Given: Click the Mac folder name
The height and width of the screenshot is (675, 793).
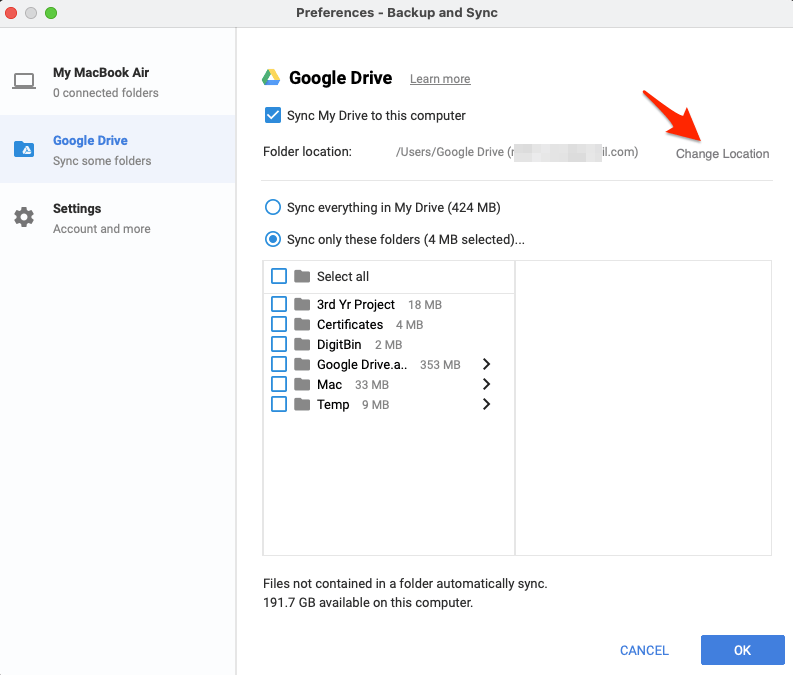Looking at the screenshot, I should [329, 385].
